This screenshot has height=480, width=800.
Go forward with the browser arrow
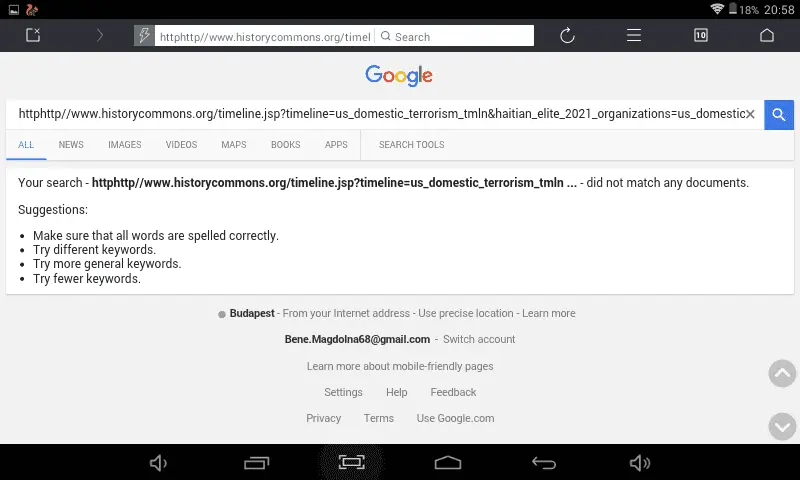(x=100, y=35)
